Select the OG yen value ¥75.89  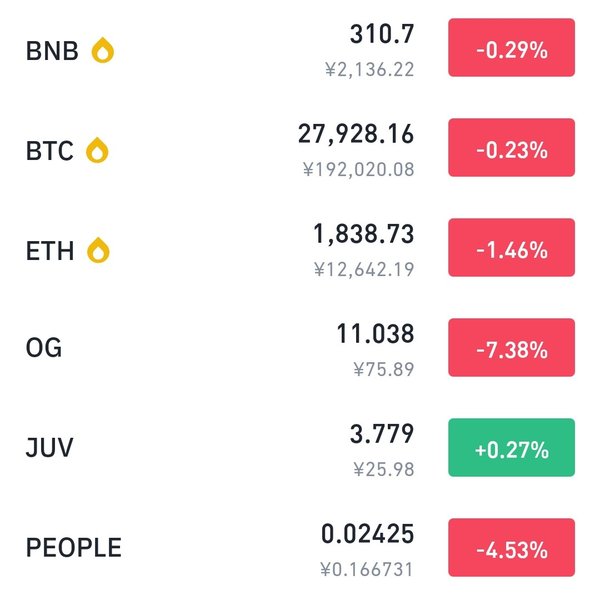pyautogui.click(x=384, y=370)
